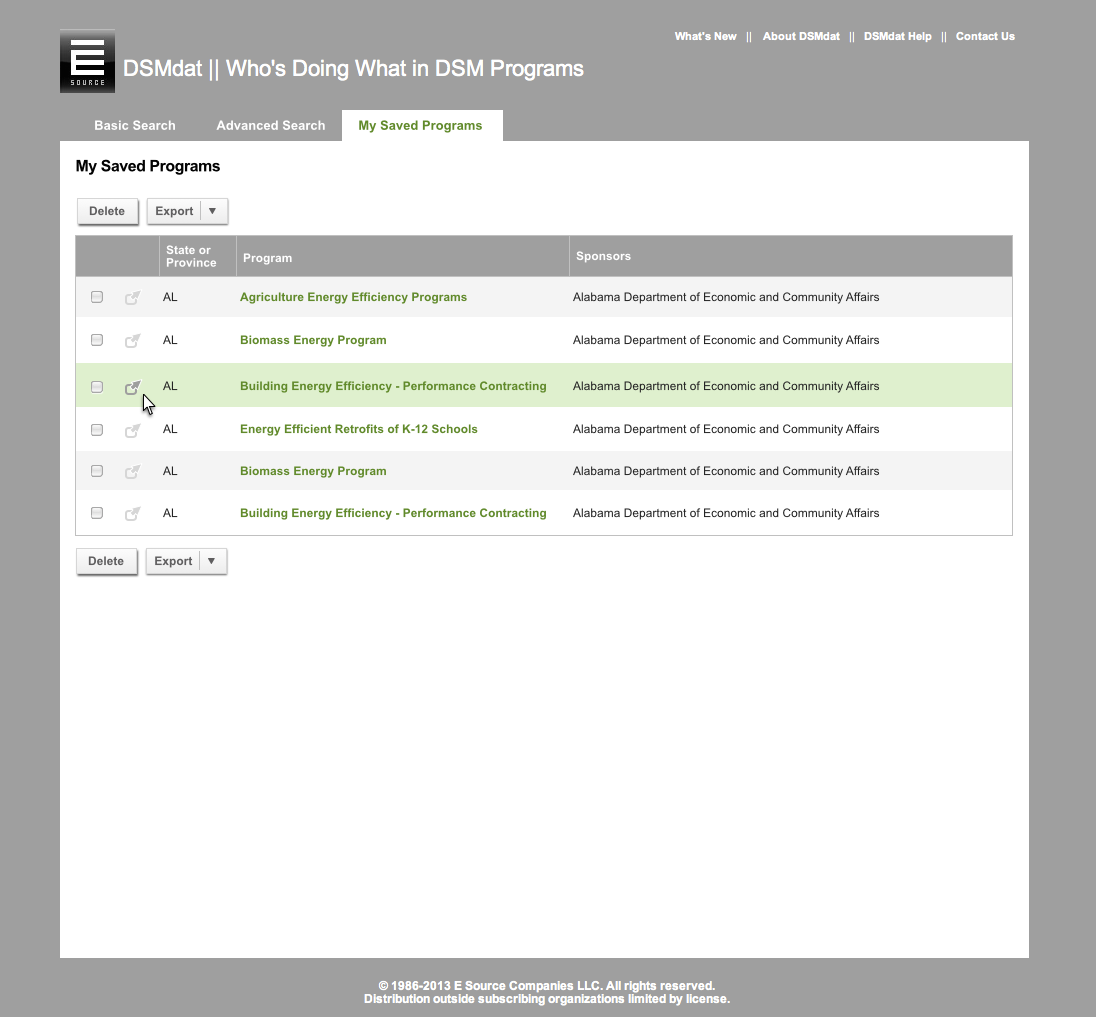Open icon in second Biomass Energy Program row
Image resolution: width=1096 pixels, height=1017 pixels.
pyautogui.click(x=132, y=472)
